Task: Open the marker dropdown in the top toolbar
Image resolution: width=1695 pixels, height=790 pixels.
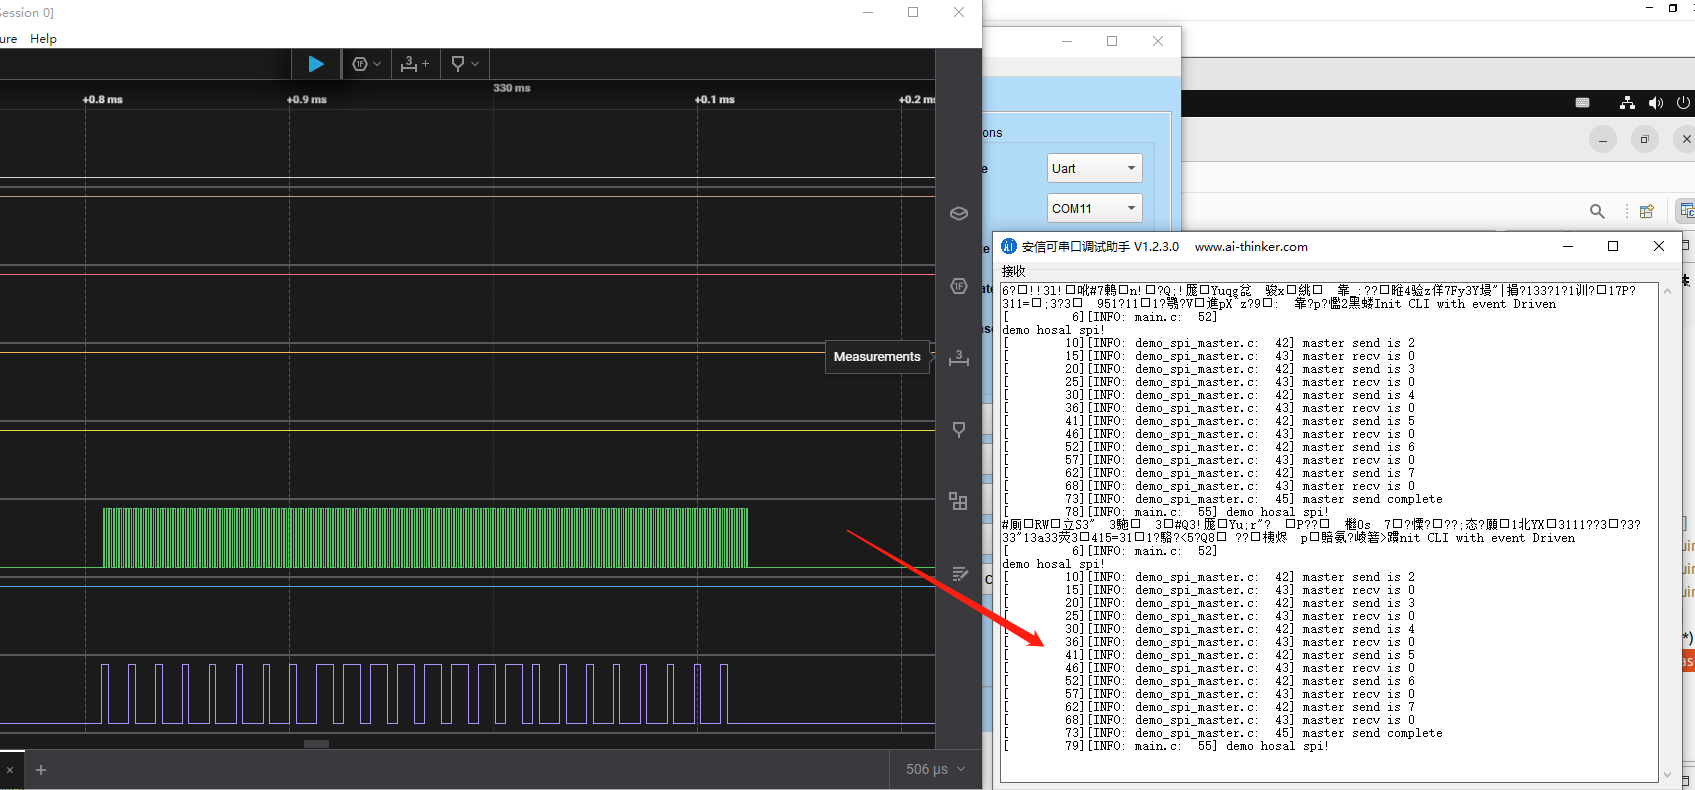Action: click(464, 64)
